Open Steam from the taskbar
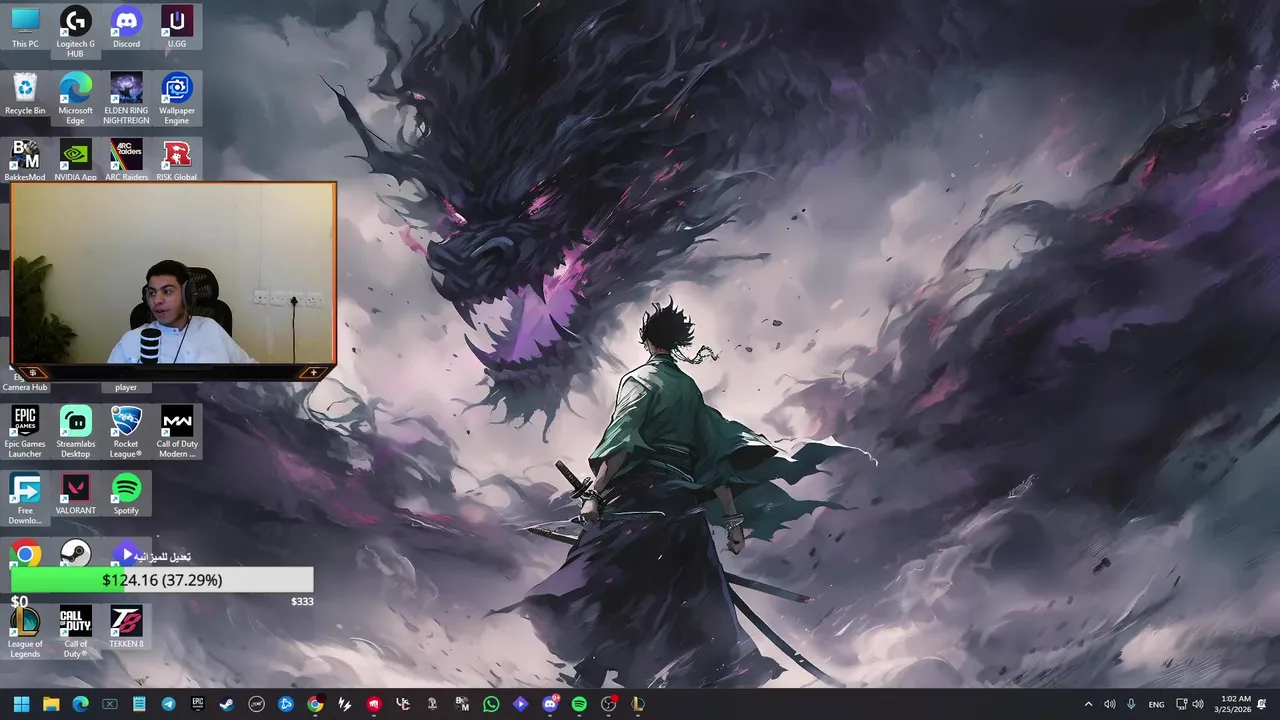This screenshot has height=720, width=1280. [x=227, y=704]
